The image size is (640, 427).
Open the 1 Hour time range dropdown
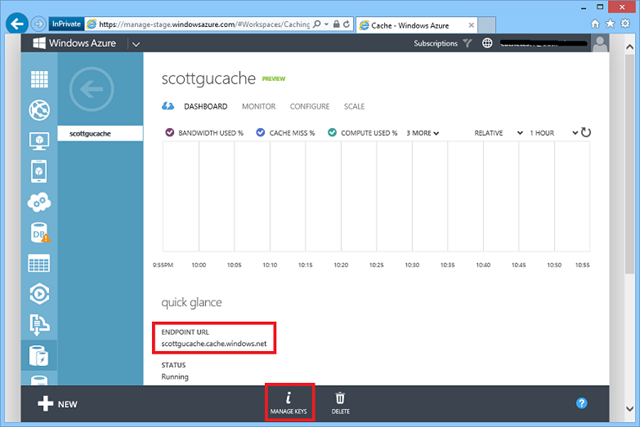(553, 133)
